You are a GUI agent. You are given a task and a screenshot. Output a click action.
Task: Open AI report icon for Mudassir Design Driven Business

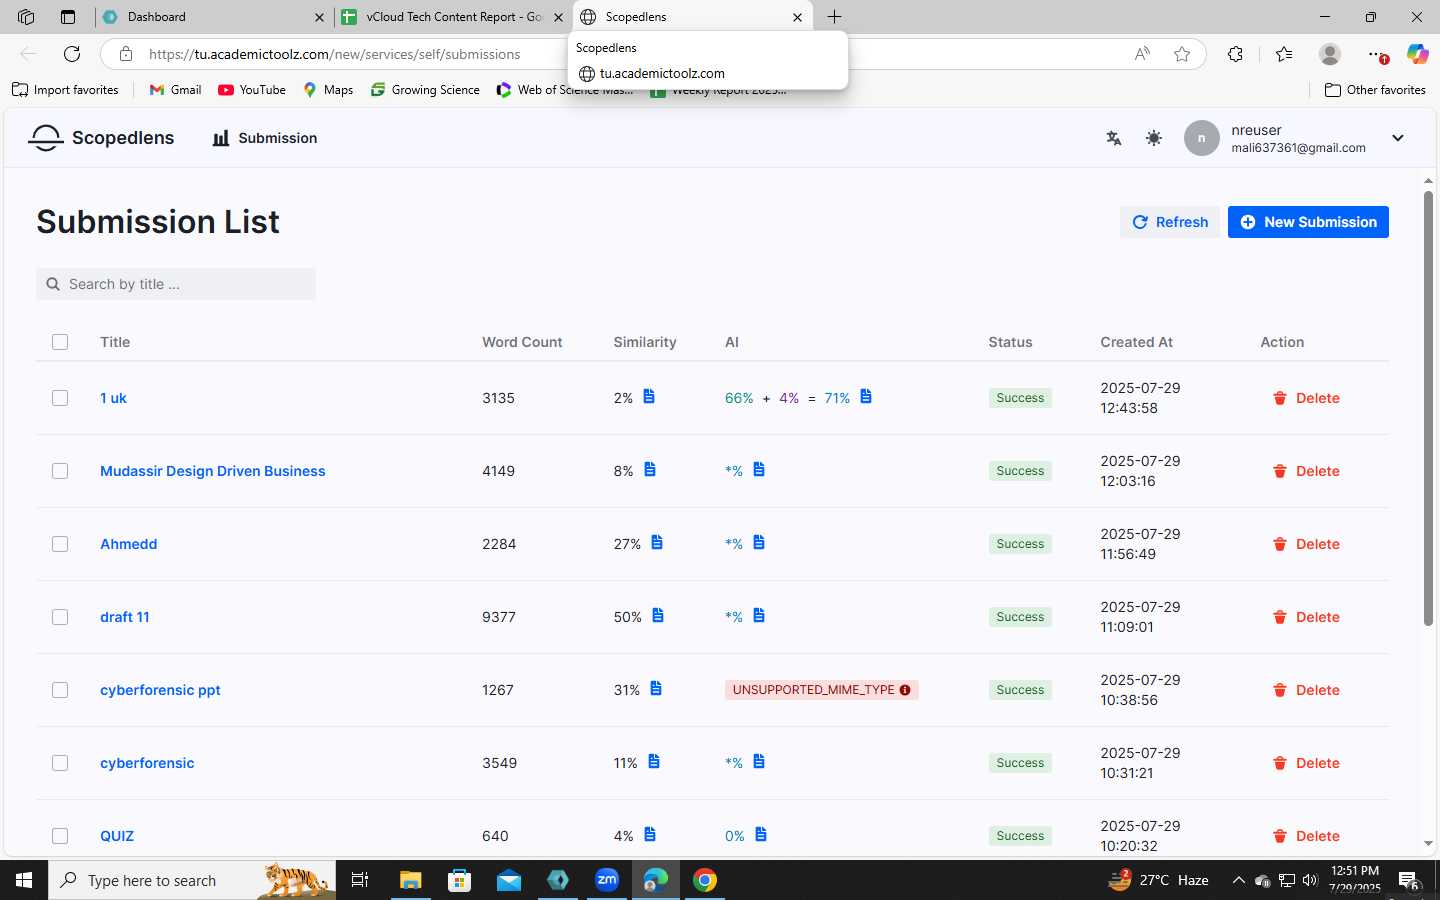pos(759,470)
